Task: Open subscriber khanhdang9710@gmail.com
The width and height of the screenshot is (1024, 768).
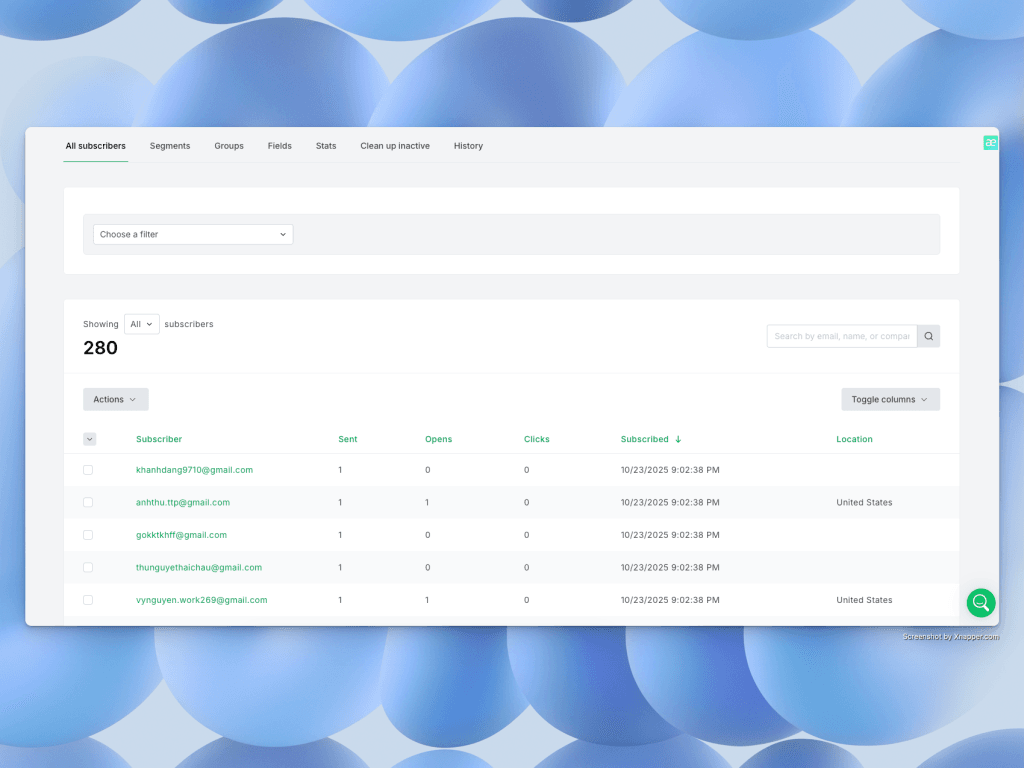Action: pos(194,470)
